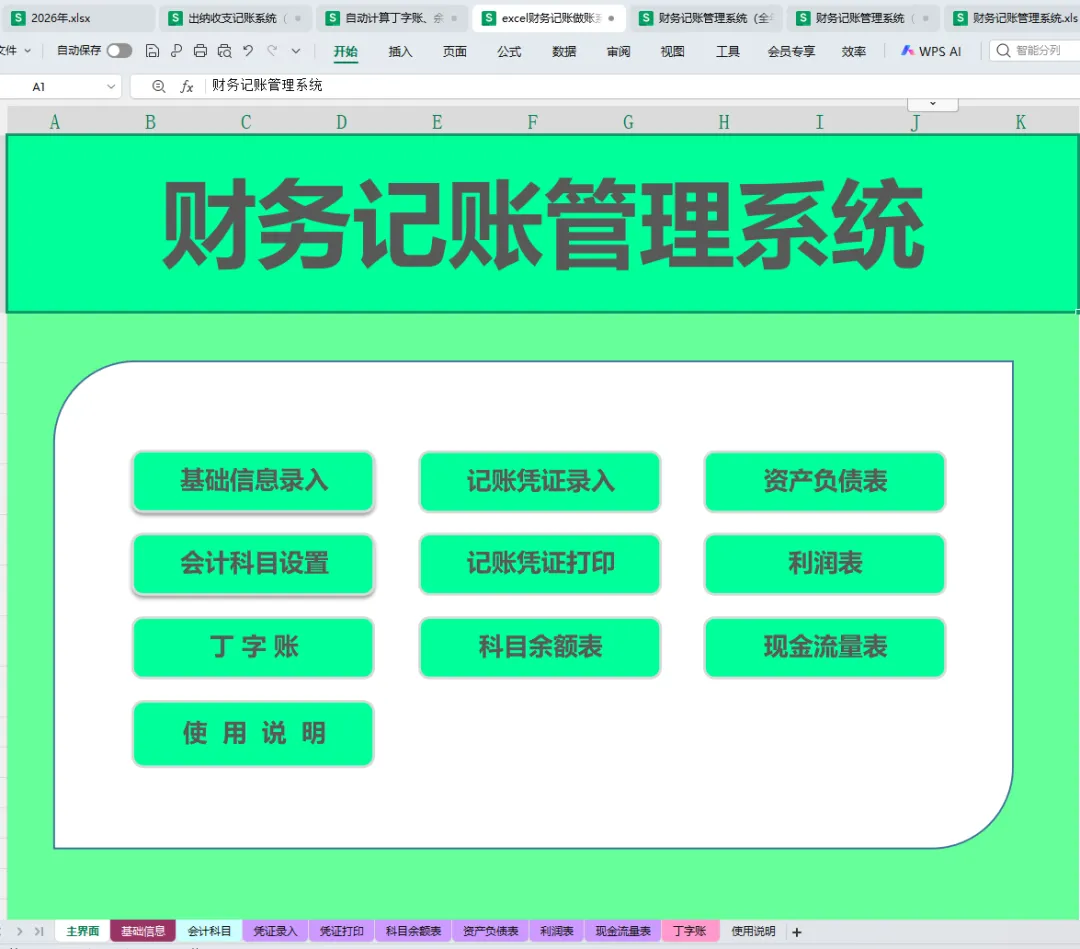1080x949 pixels.
Task: Select the 公式 ribbon tab
Action: (509, 52)
